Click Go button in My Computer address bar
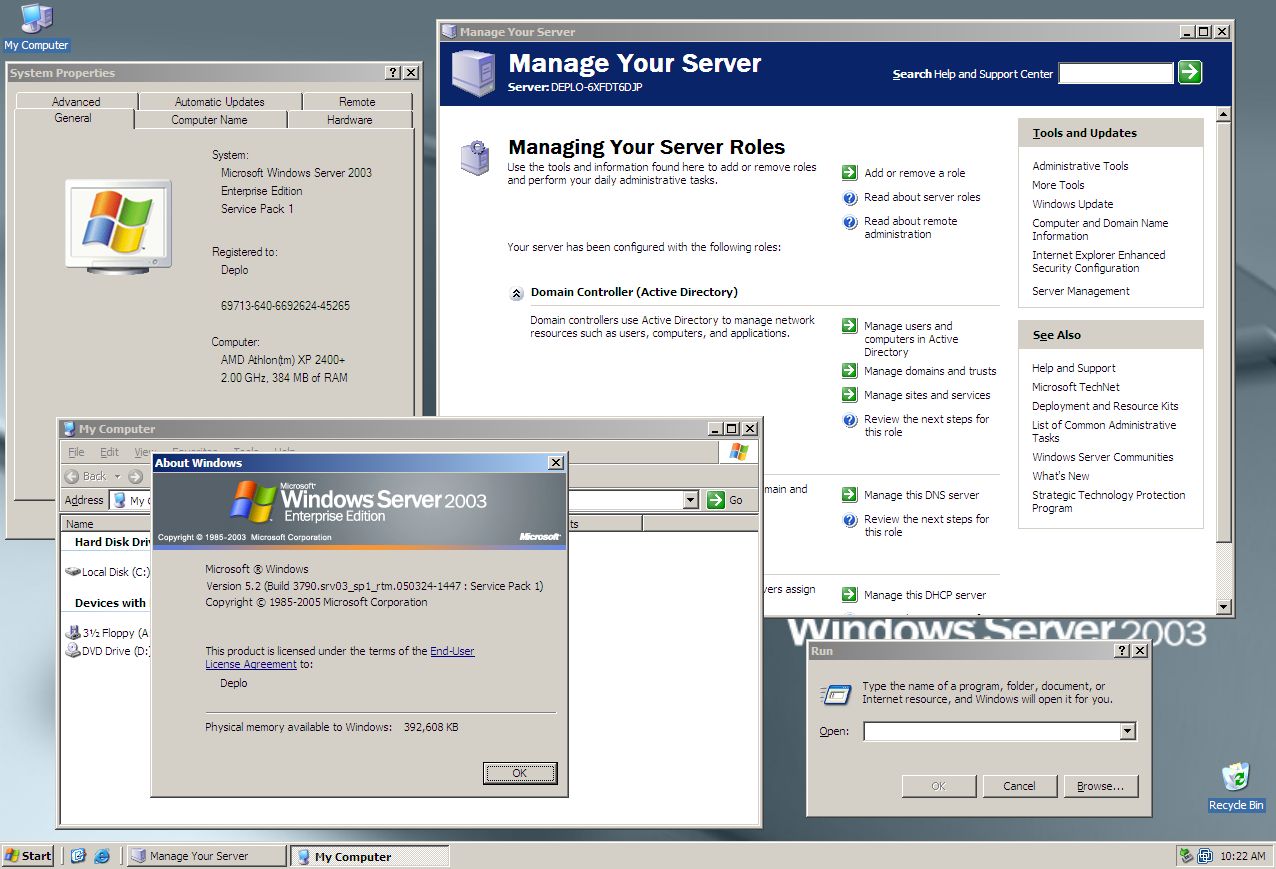Screen dimensions: 1276x869 726,500
